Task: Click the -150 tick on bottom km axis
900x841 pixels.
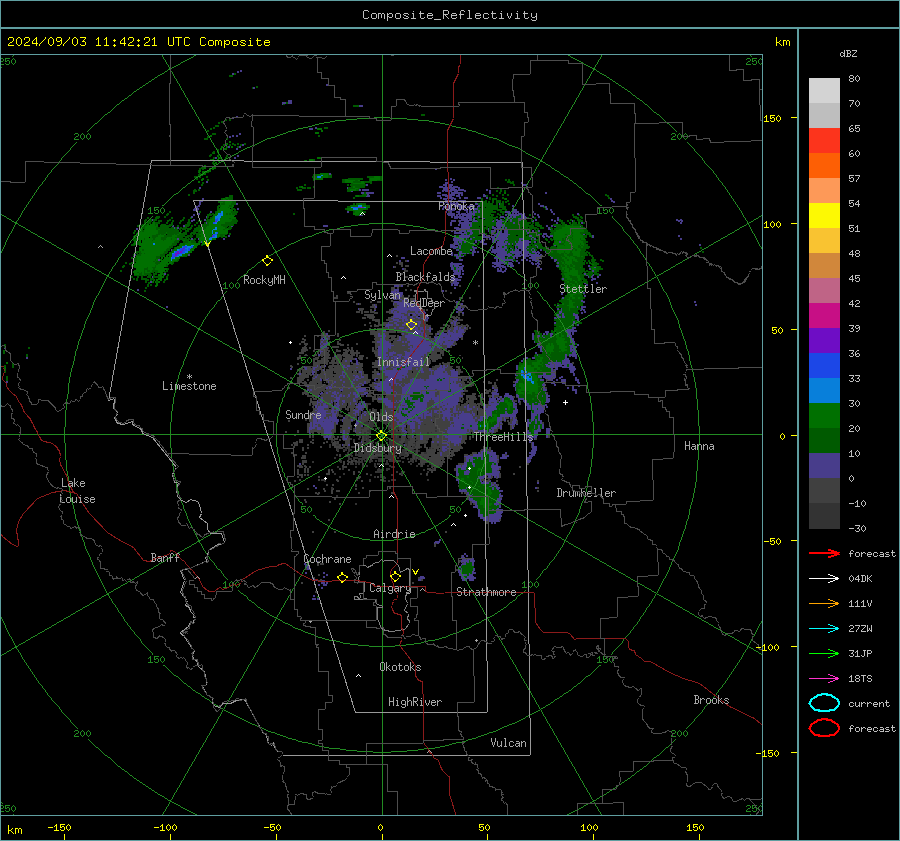Action: click(59, 827)
